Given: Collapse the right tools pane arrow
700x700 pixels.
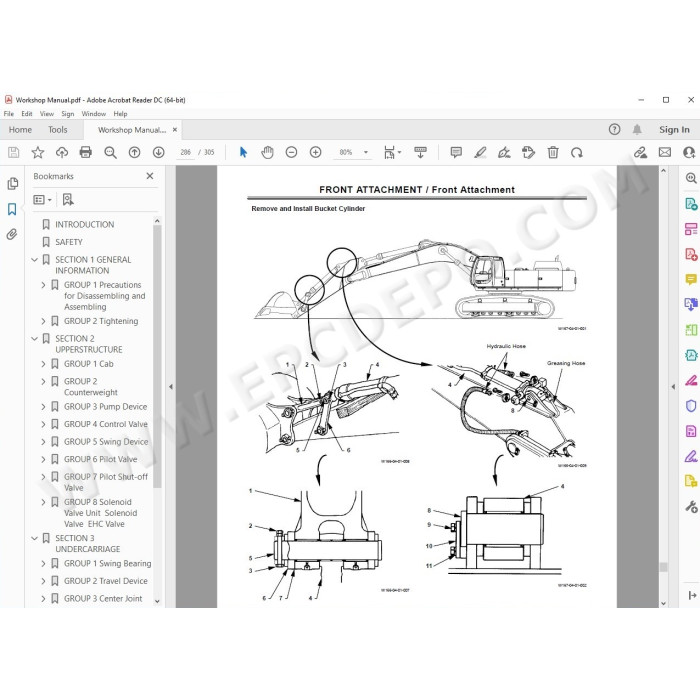Looking at the screenshot, I should coord(673,387).
